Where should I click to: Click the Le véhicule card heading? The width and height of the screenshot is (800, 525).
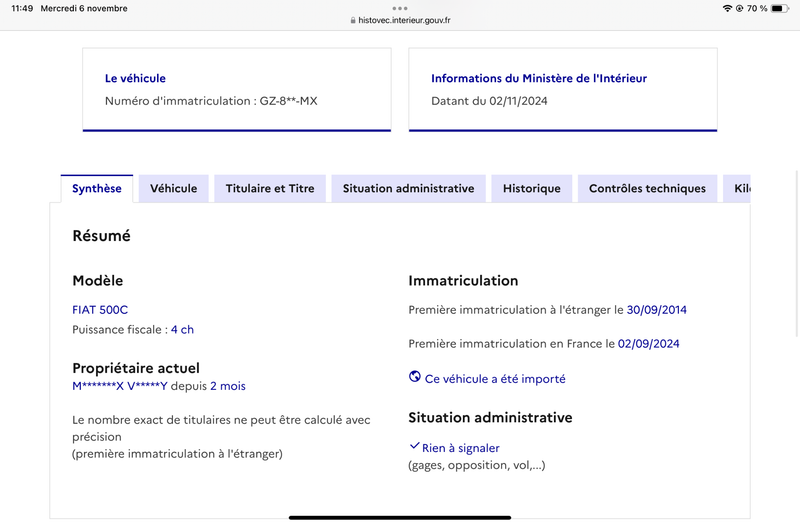coord(135,78)
